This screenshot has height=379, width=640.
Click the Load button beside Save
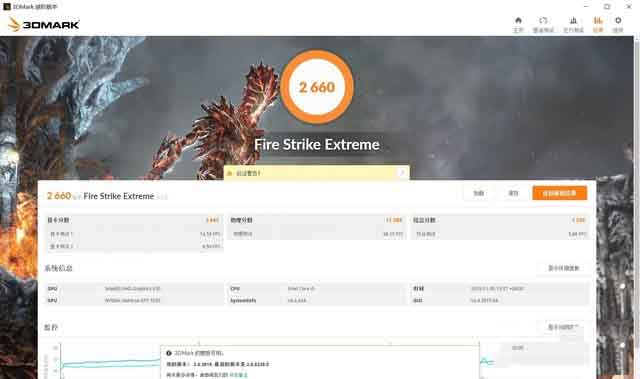coord(478,193)
